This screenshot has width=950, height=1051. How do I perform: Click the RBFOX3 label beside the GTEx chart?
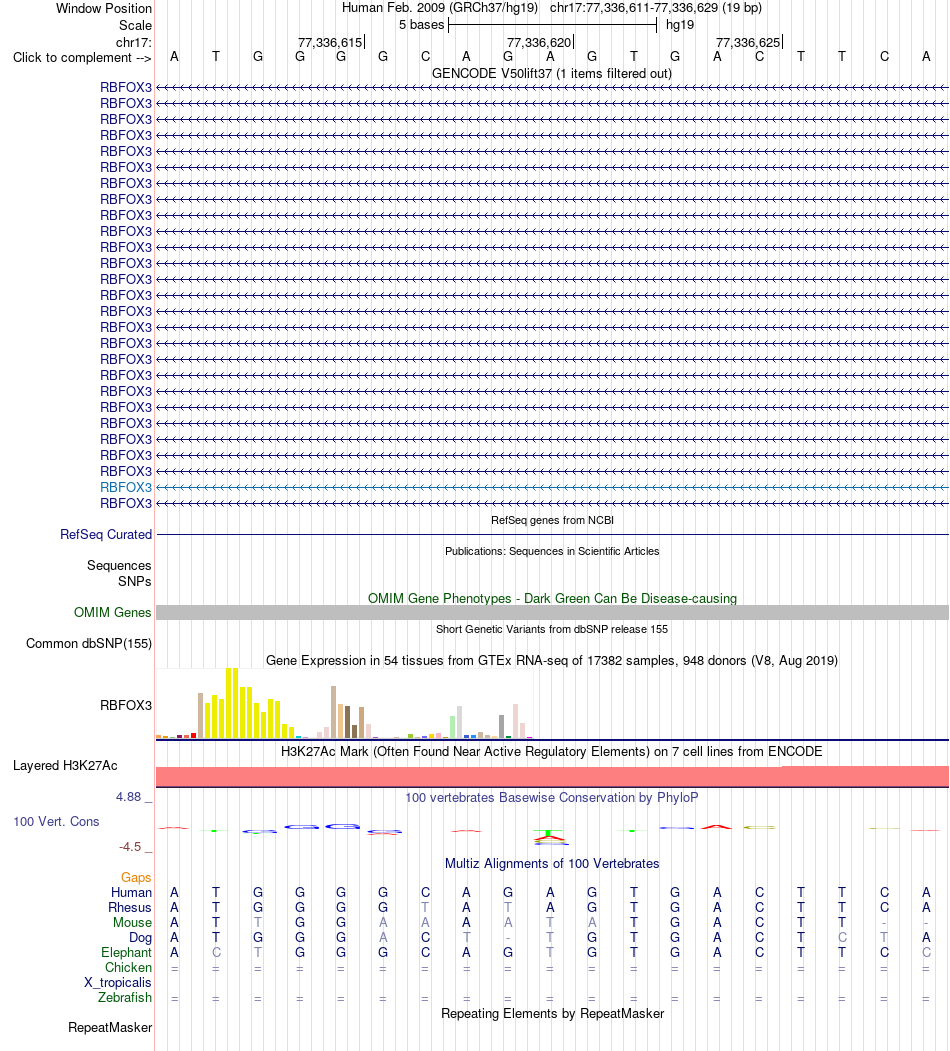tap(126, 705)
